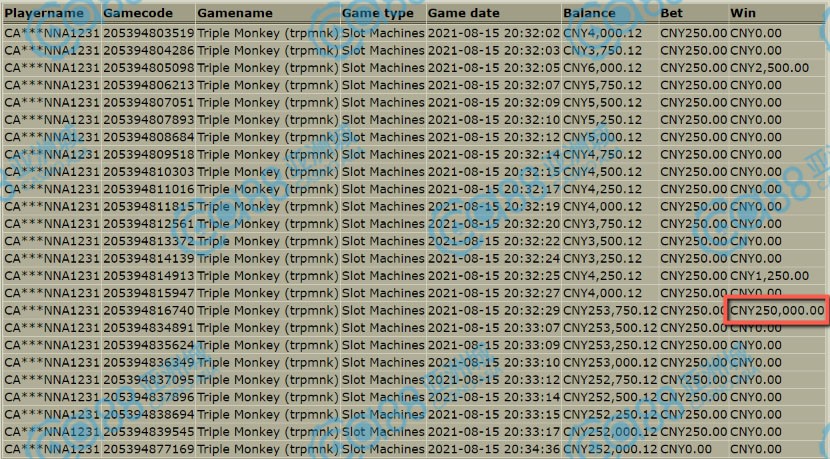Select the game date 2021-08-15 20:32:02
This screenshot has height=459, width=830.
pyautogui.click(x=493, y=32)
